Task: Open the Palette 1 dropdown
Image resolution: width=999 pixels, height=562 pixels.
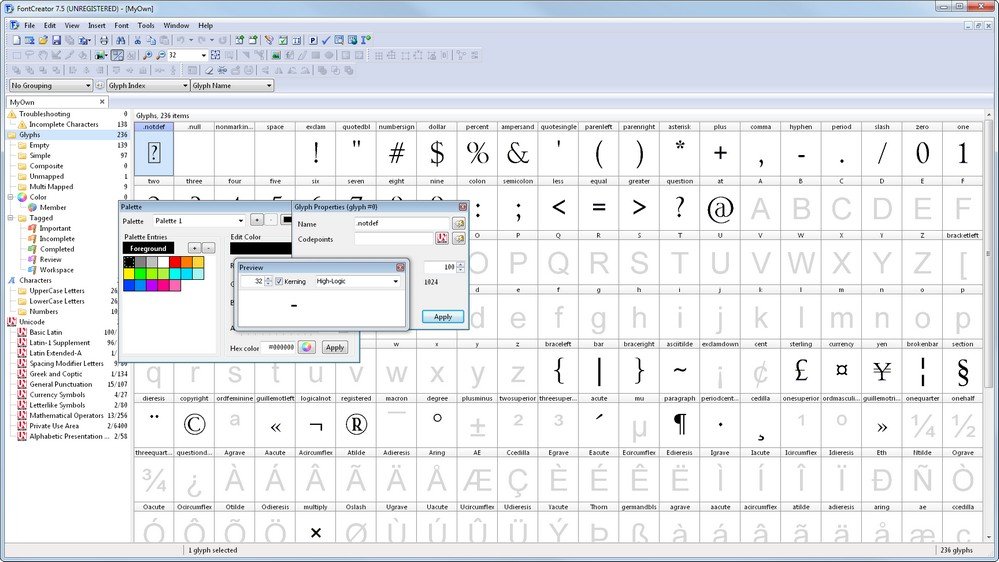Action: point(199,220)
